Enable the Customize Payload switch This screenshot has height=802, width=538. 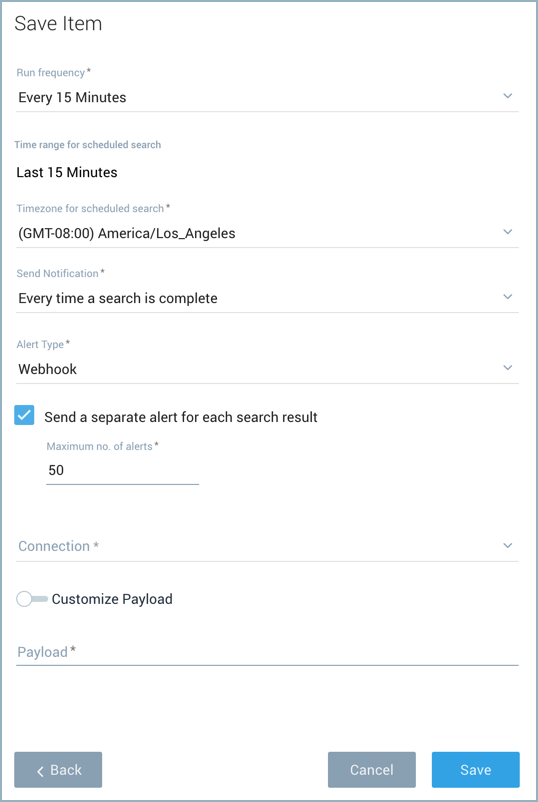[32, 599]
